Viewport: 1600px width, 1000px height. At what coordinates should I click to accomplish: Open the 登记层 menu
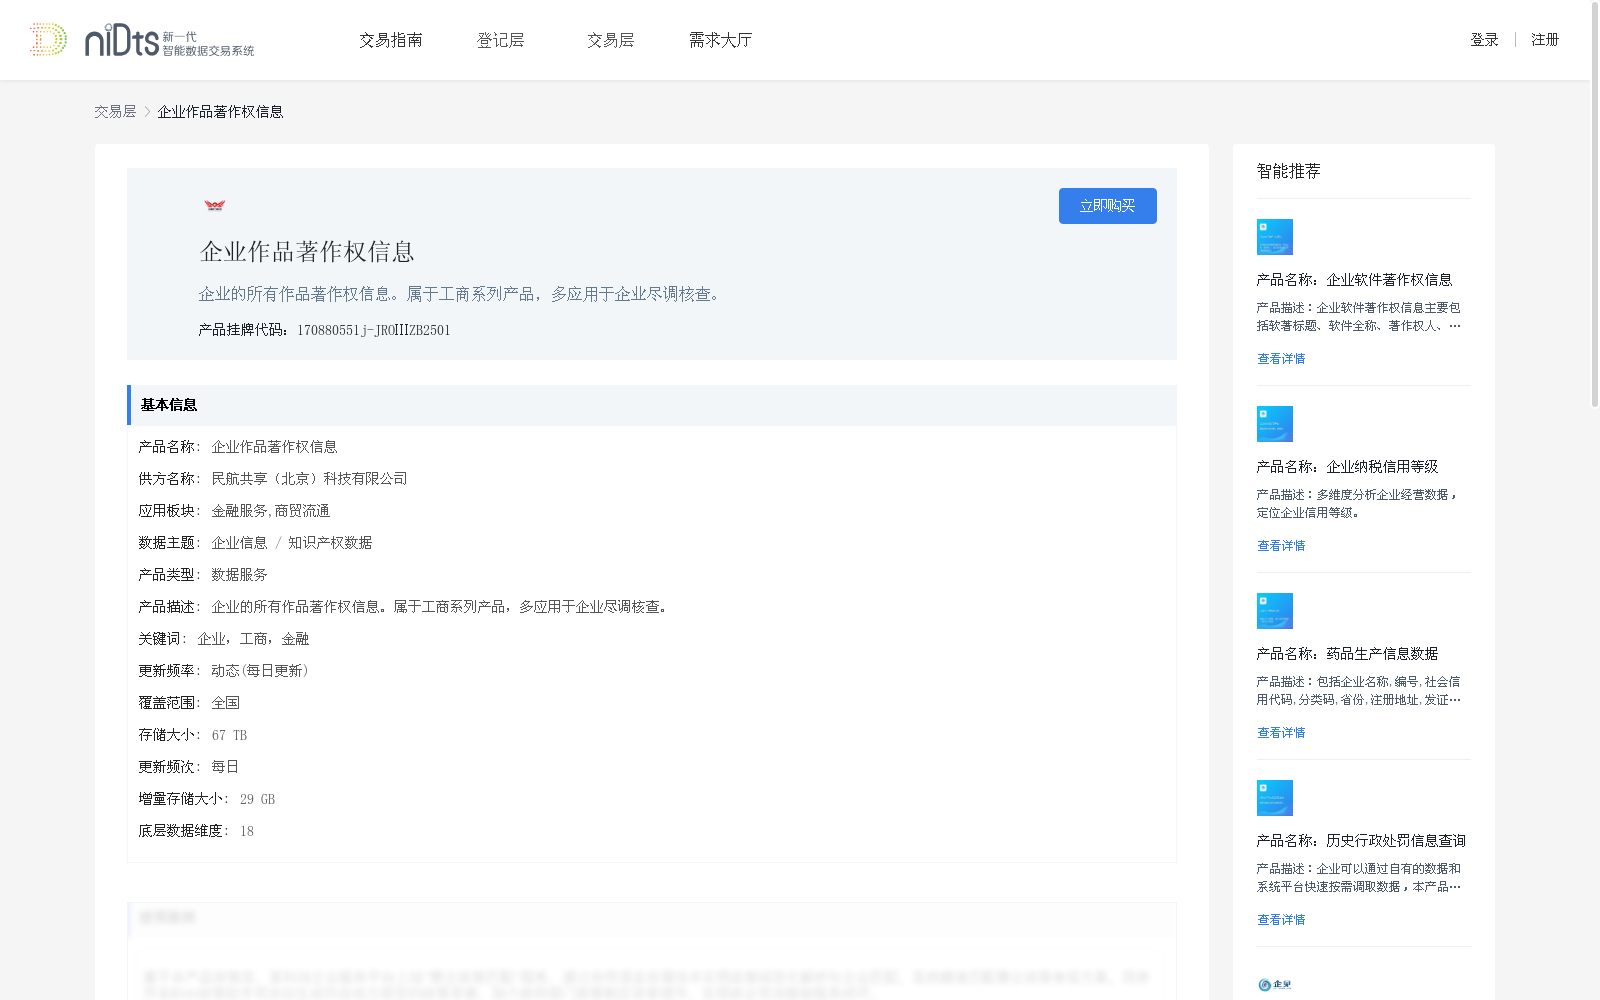tap(501, 40)
